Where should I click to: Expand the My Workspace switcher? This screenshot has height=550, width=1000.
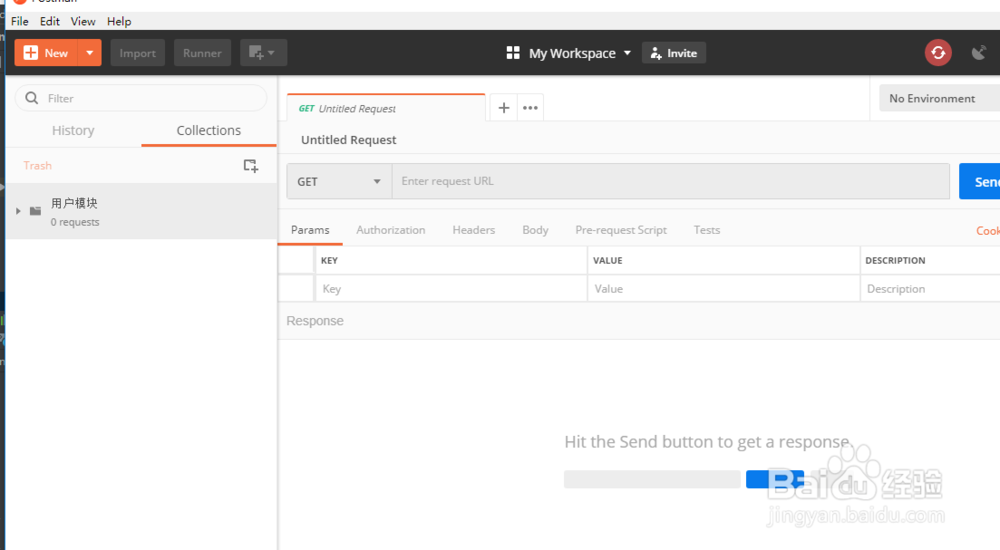[627, 53]
